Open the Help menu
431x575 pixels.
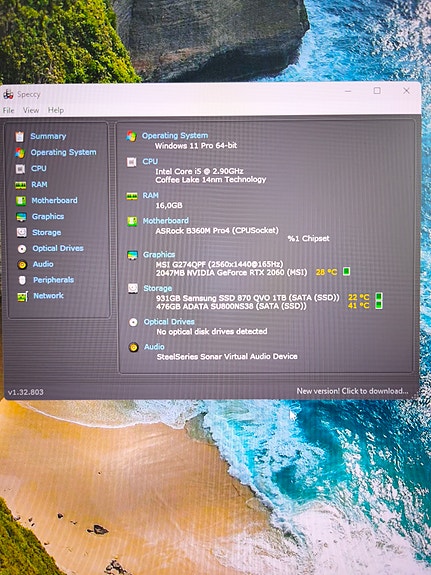click(56, 110)
